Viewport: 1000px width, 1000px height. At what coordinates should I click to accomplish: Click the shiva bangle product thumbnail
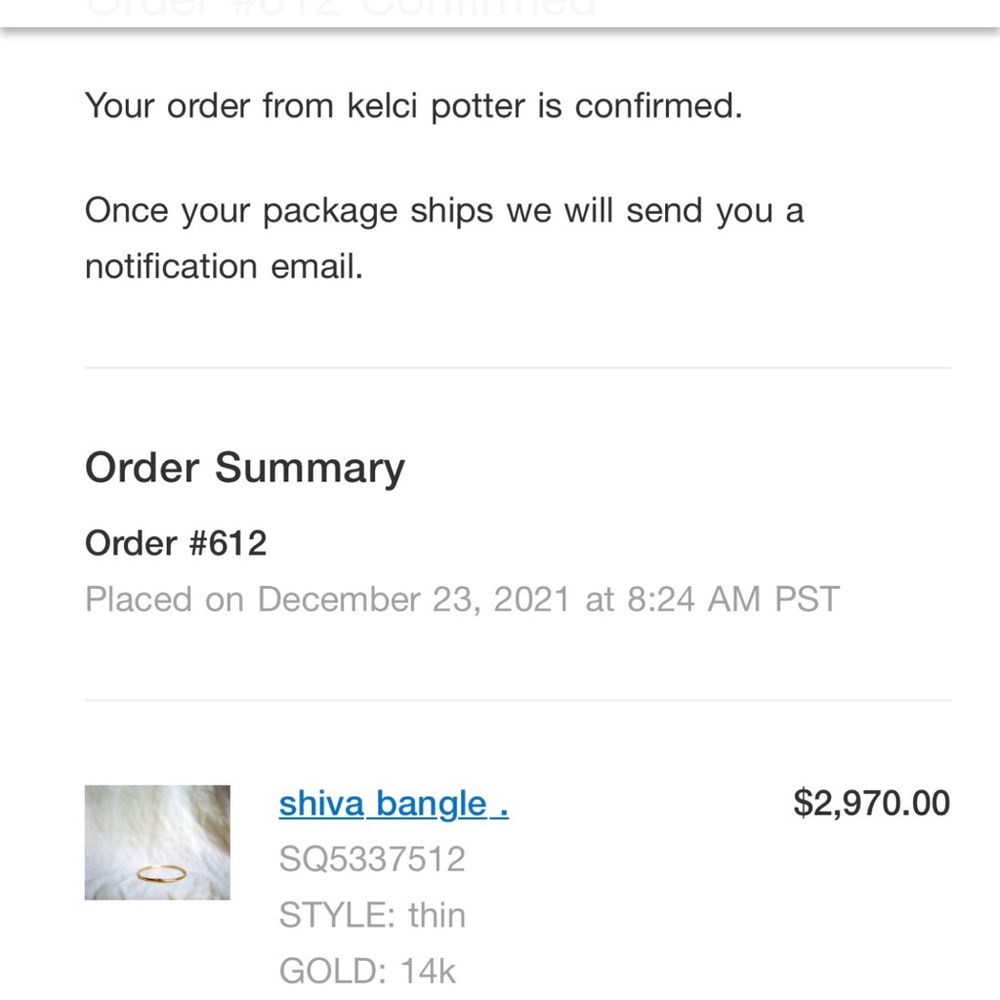[157, 843]
